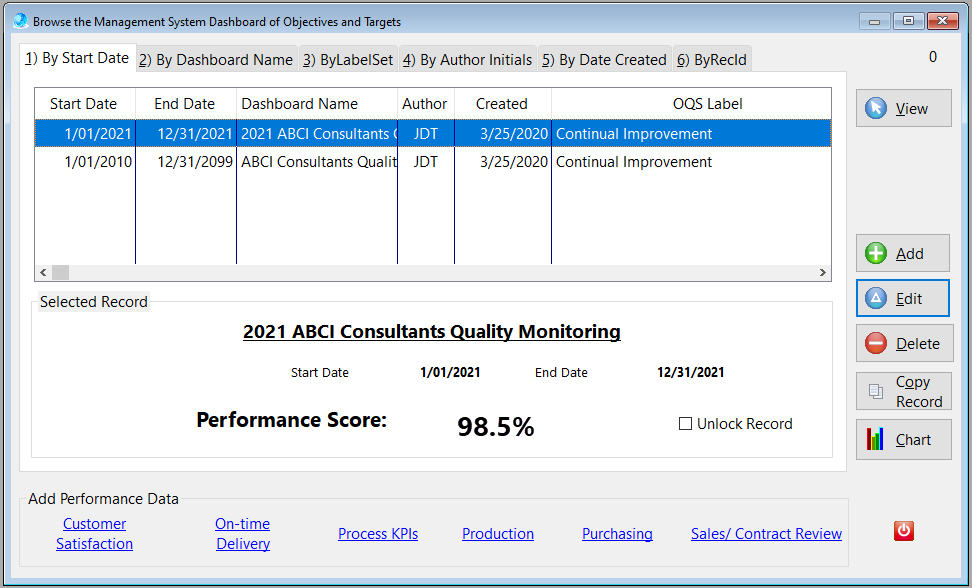The height and width of the screenshot is (588, 972).
Task: Minimize the dashboard browse window
Action: pos(875,21)
